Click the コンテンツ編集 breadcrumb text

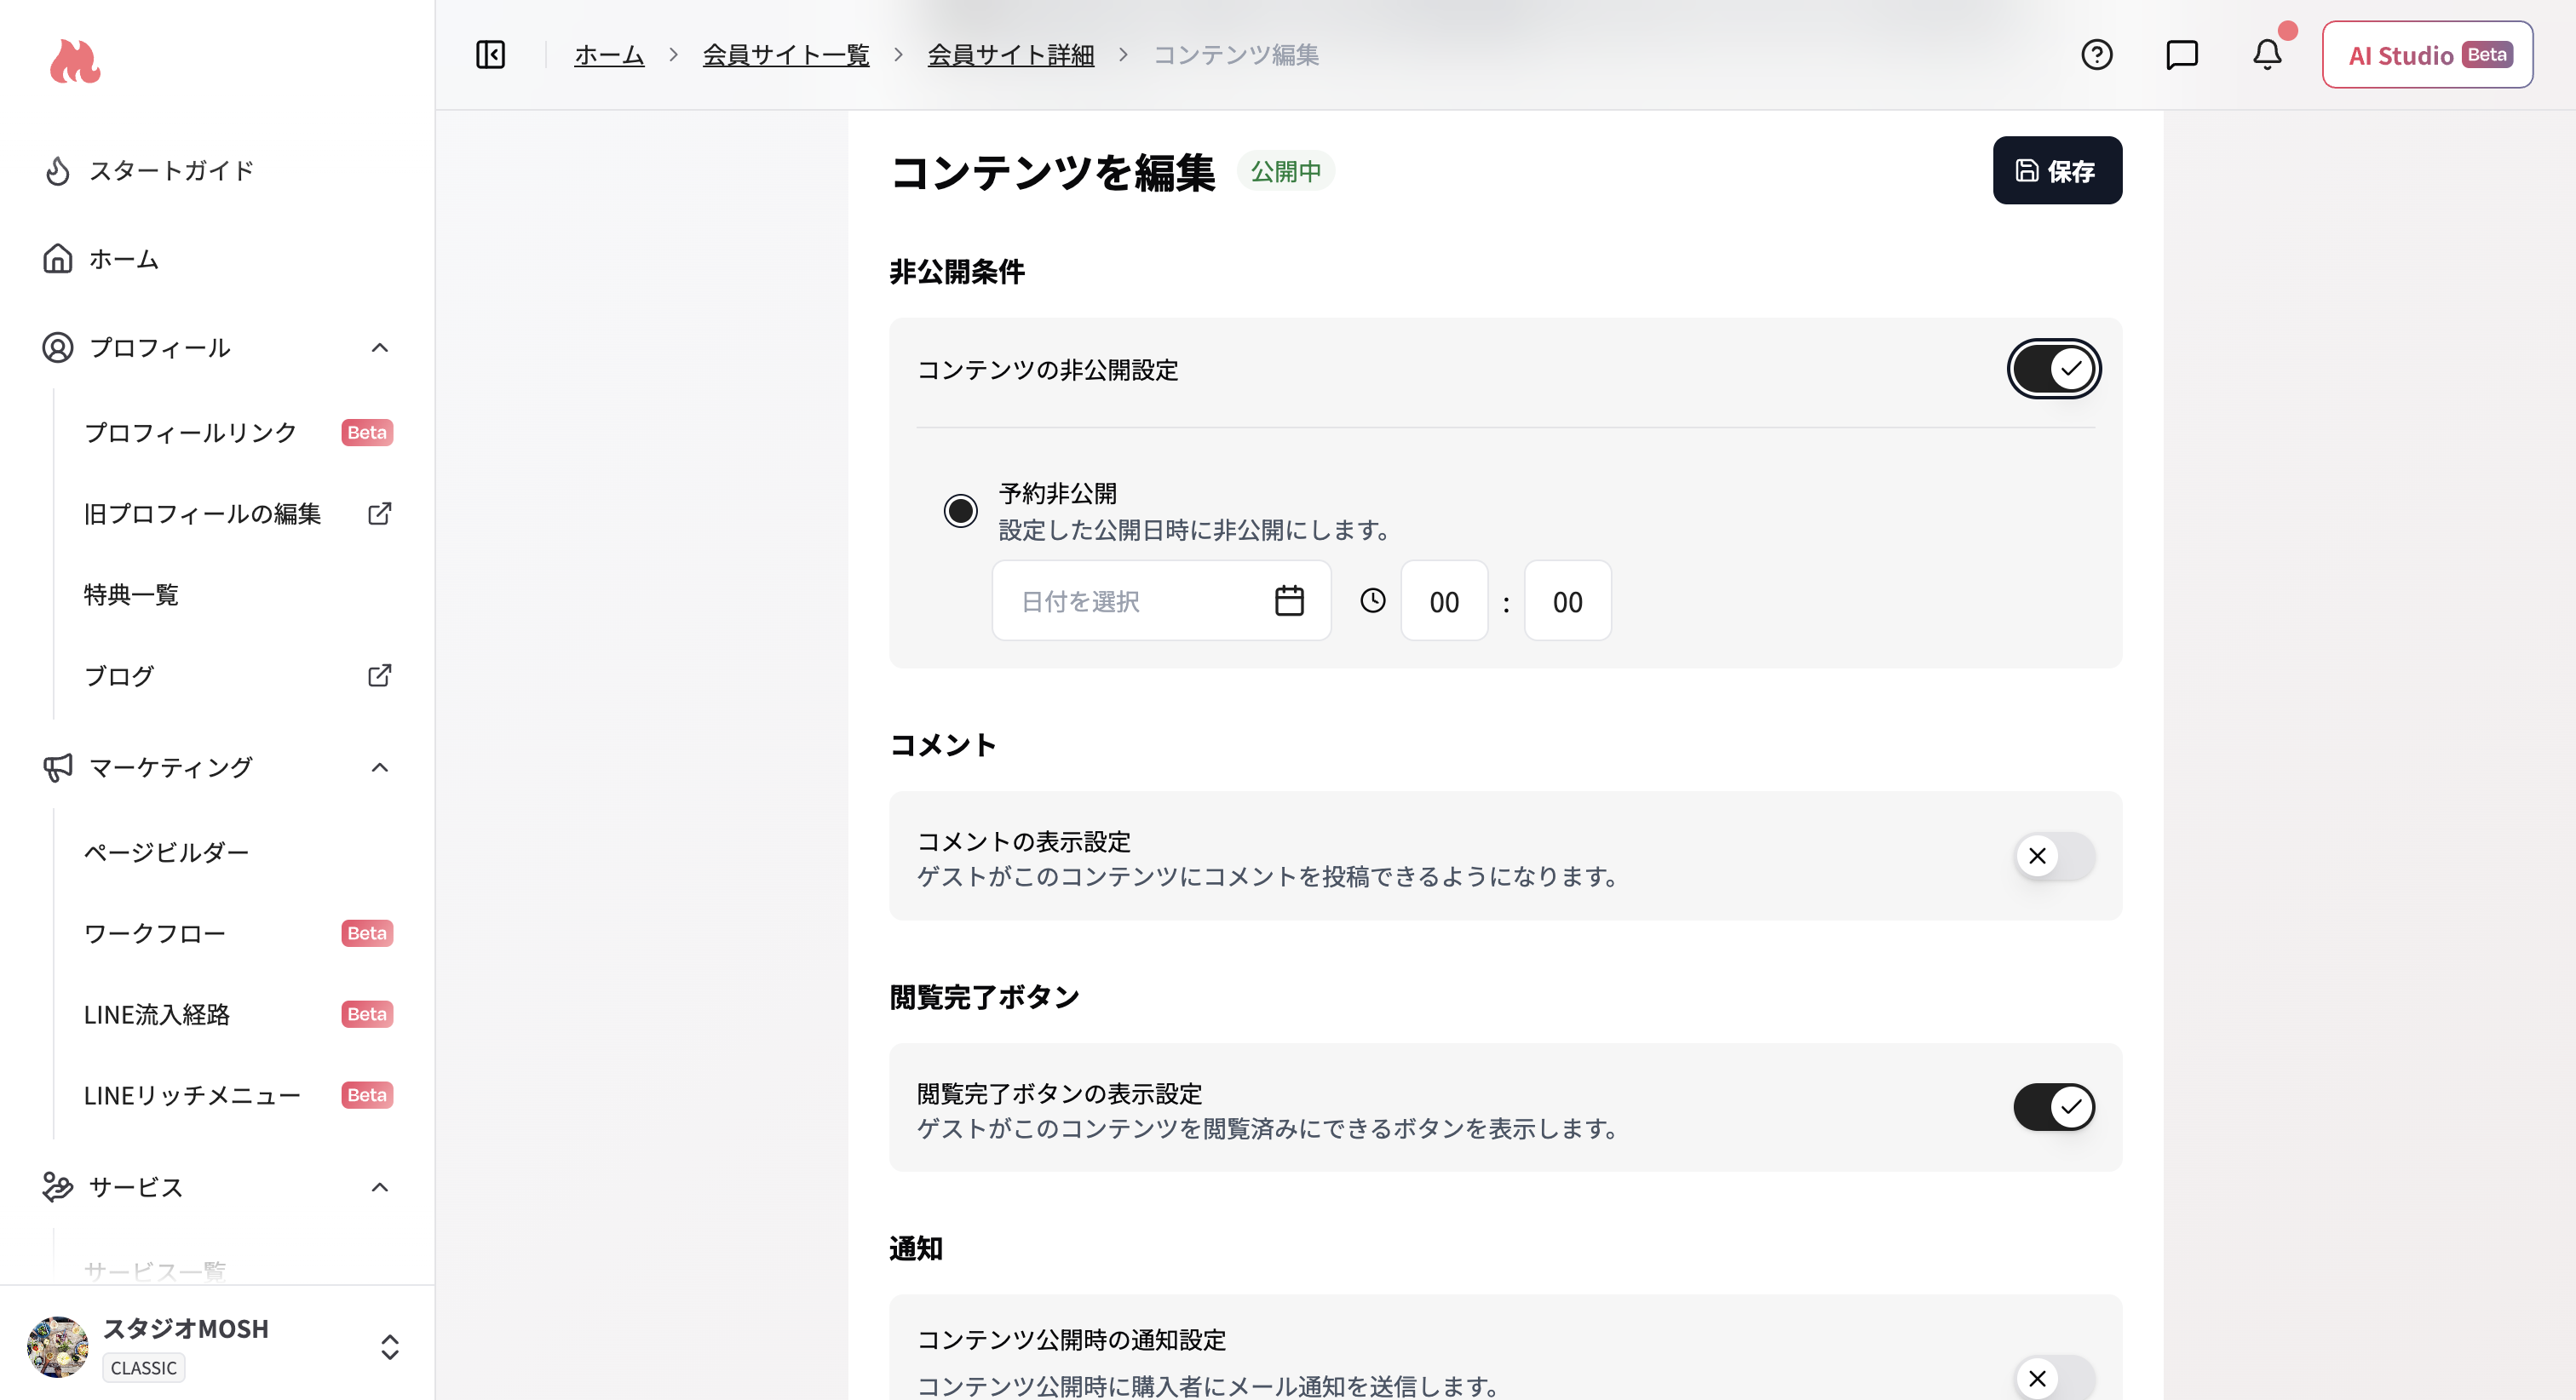(1236, 55)
